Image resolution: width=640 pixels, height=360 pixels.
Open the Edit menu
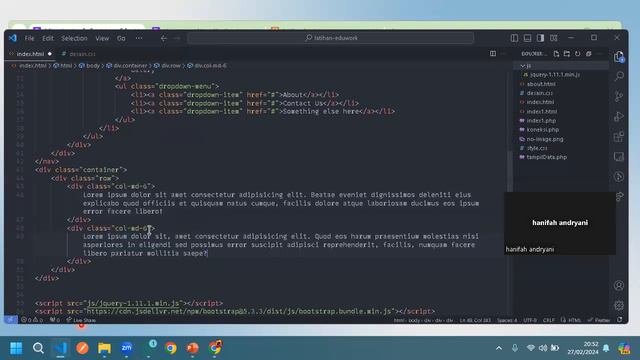48,38
